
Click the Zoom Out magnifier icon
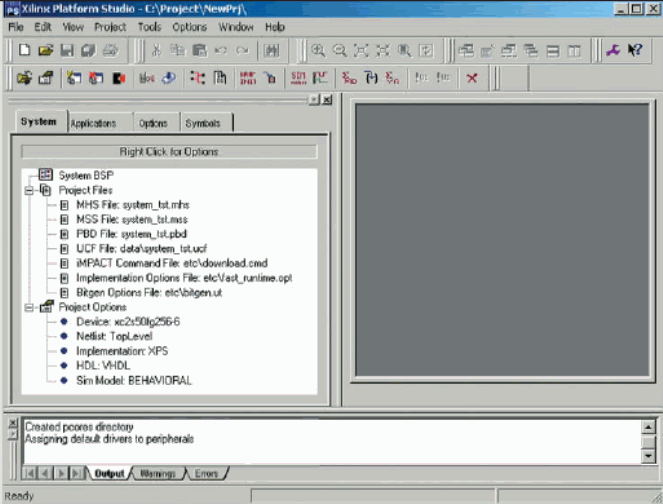click(x=340, y=50)
